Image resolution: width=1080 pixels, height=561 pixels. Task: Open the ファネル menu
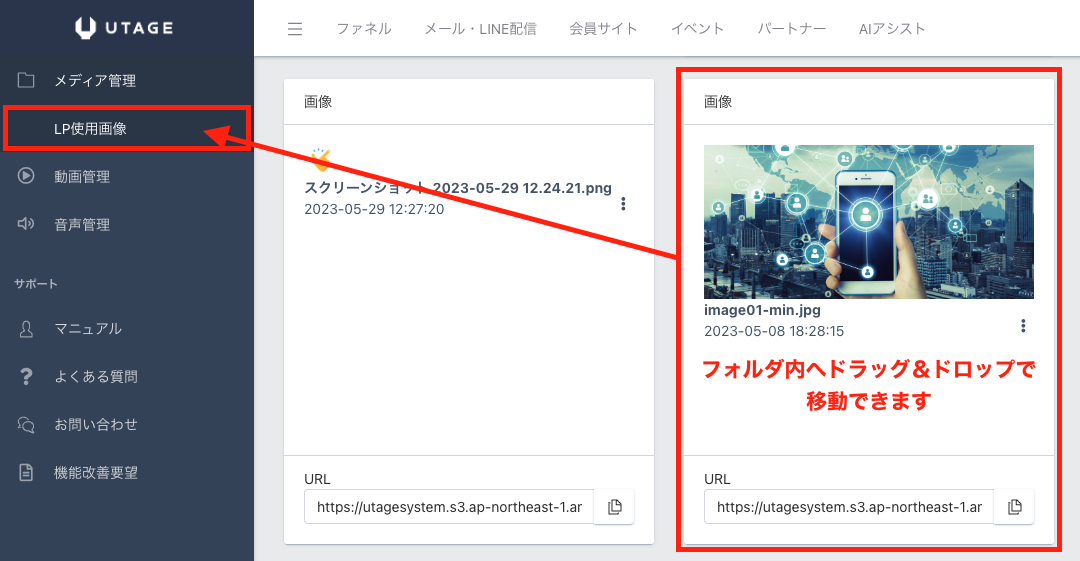(363, 29)
